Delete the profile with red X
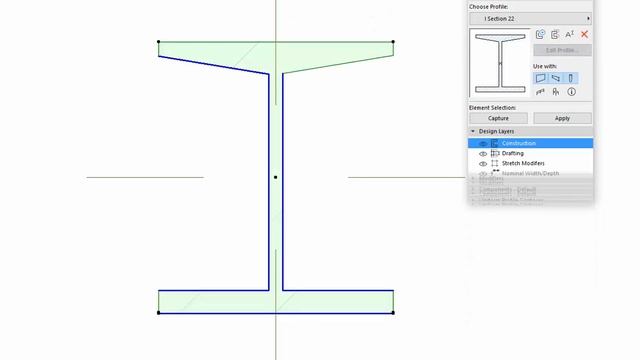 (x=584, y=35)
